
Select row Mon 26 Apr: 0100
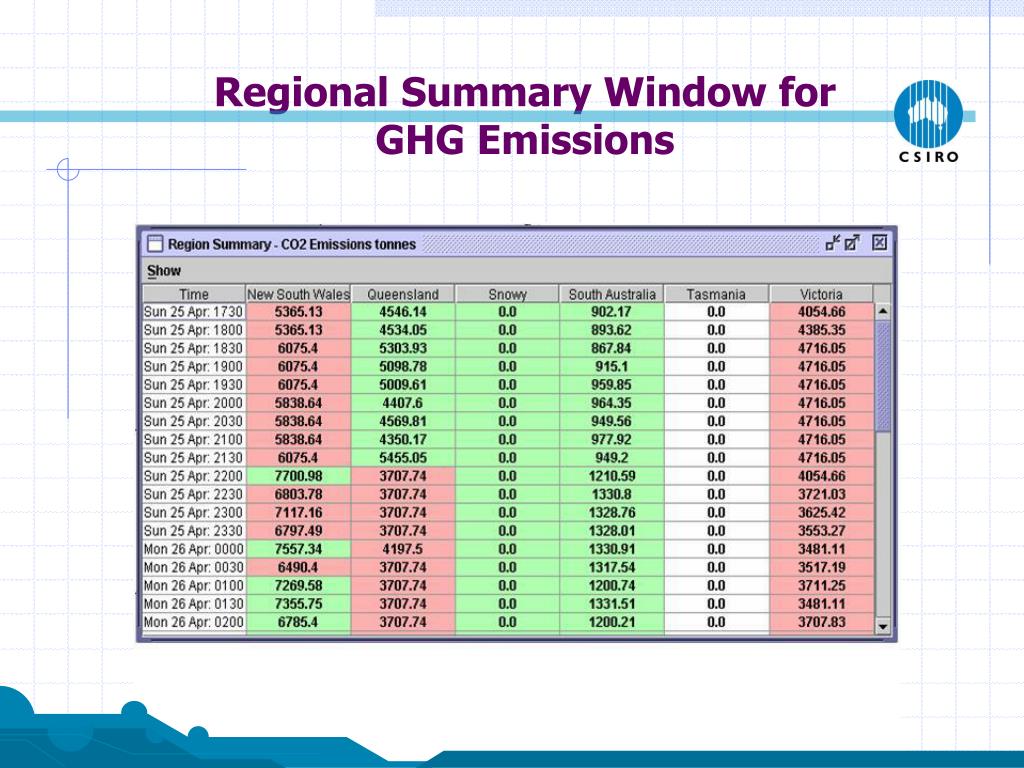(x=508, y=586)
